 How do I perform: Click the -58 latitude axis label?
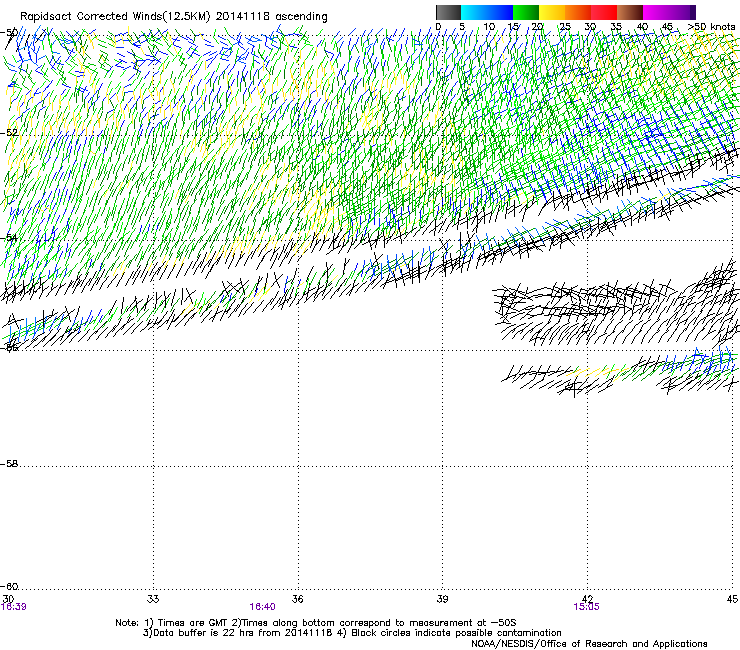pos(9,464)
